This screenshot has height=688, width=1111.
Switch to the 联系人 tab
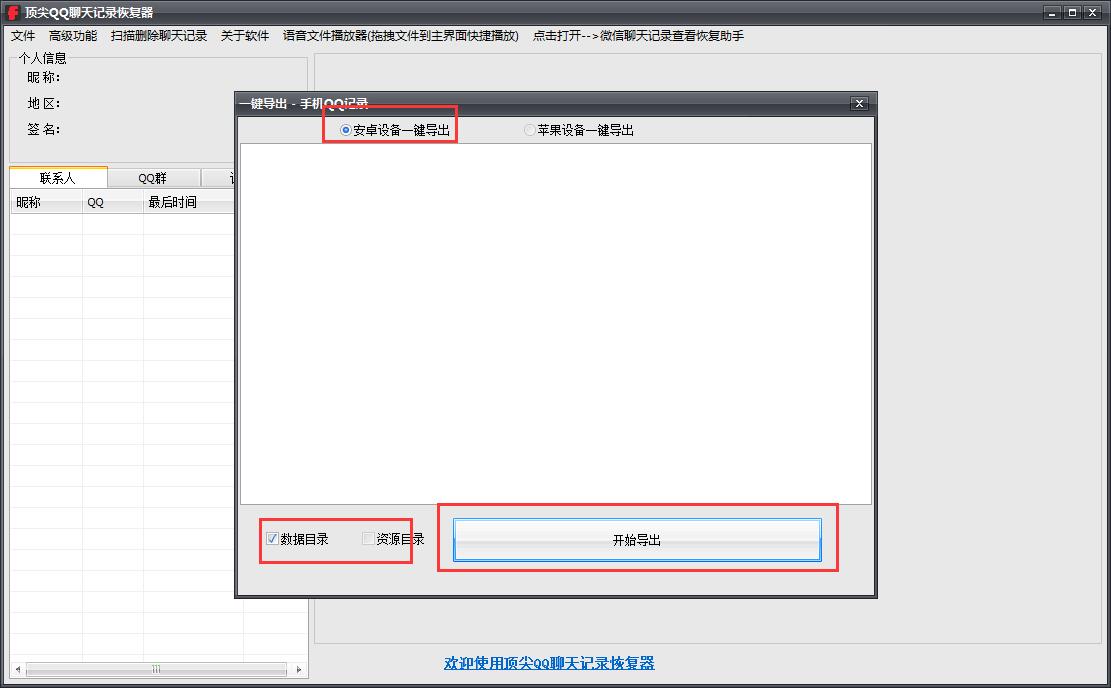[x=58, y=178]
